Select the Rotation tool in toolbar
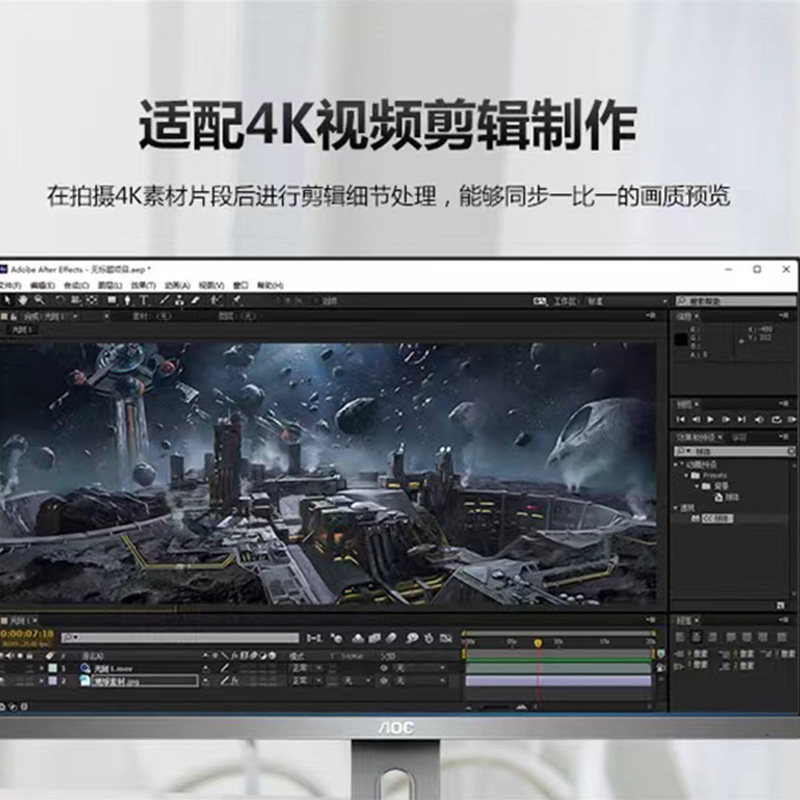The image size is (800, 800). [x=60, y=301]
